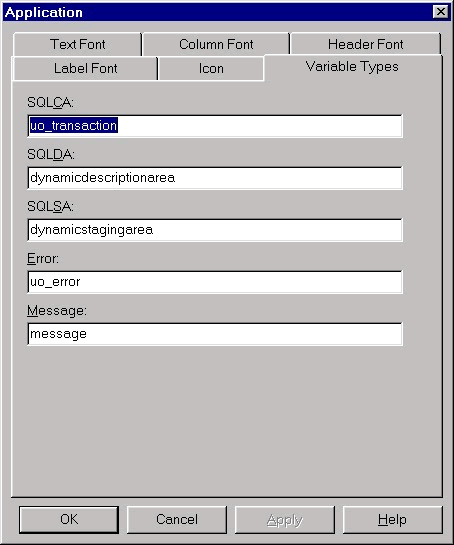Close the Application dialog window
This screenshot has height=545, width=454.
441,12
